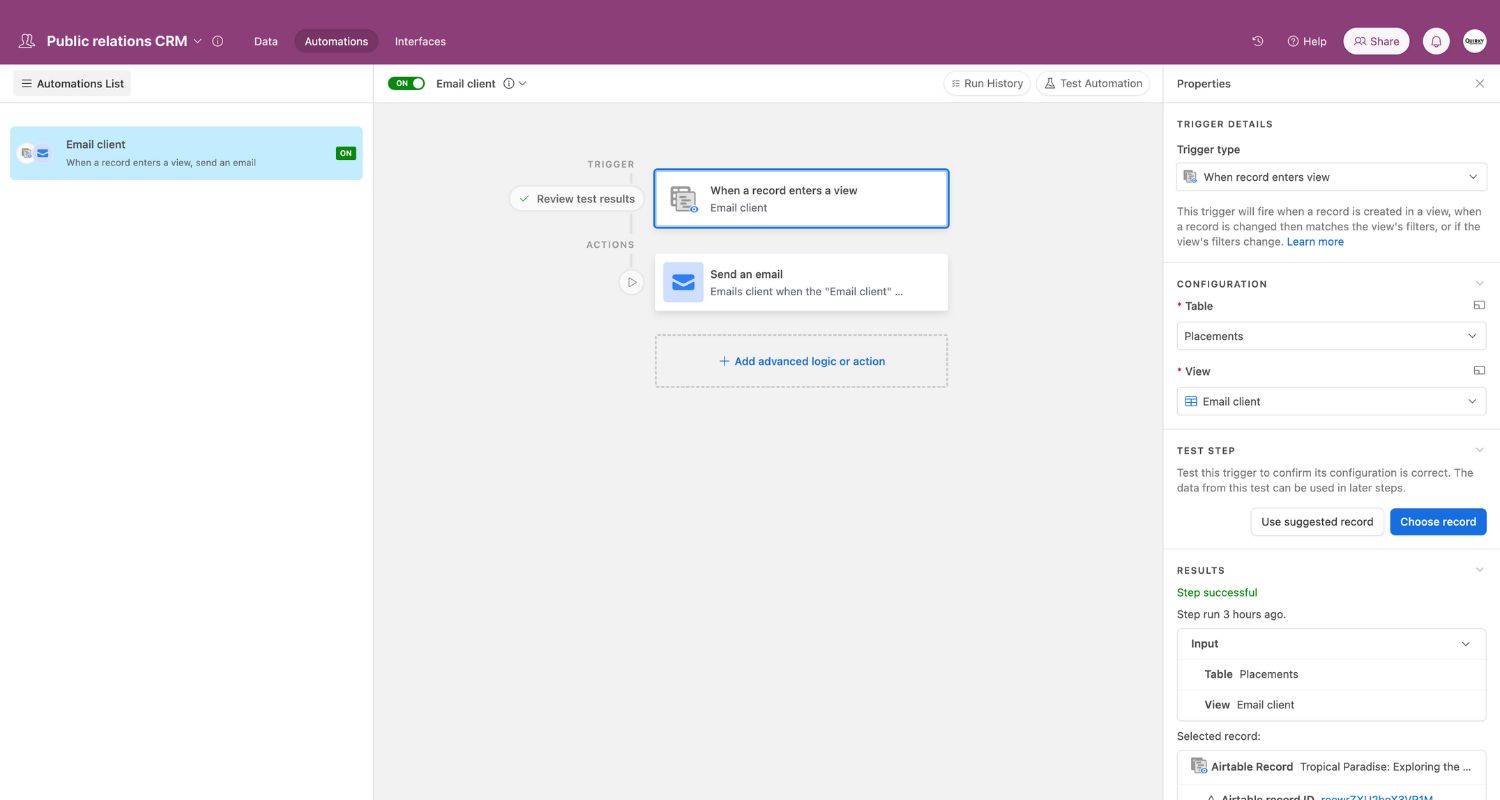Collapse the Results section

(x=1480, y=570)
